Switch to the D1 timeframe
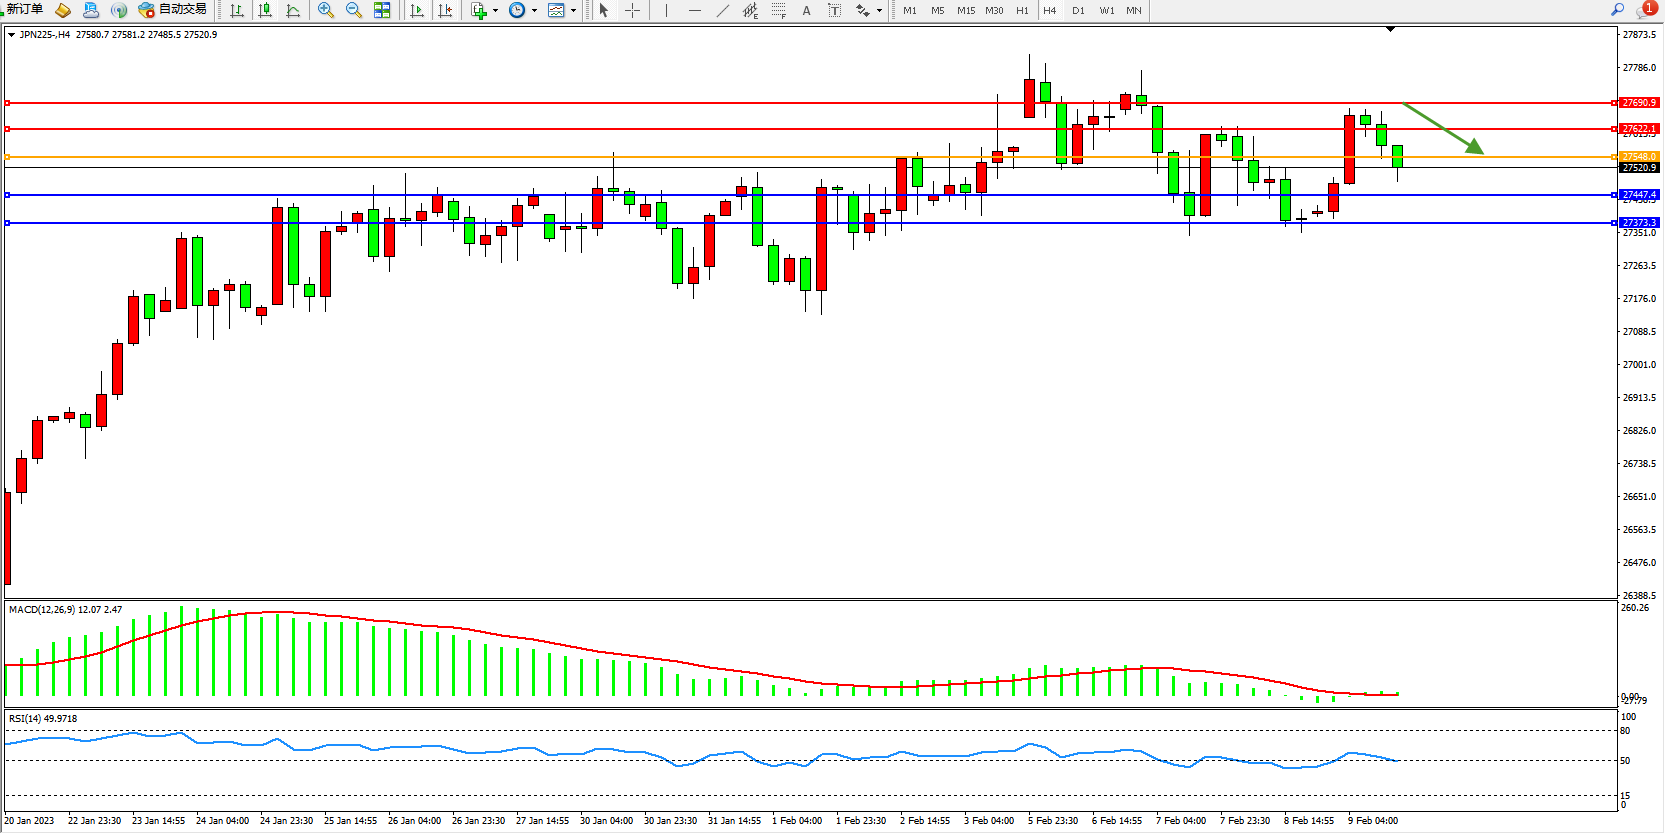Viewport: 1665px width, 834px height. point(1078,10)
